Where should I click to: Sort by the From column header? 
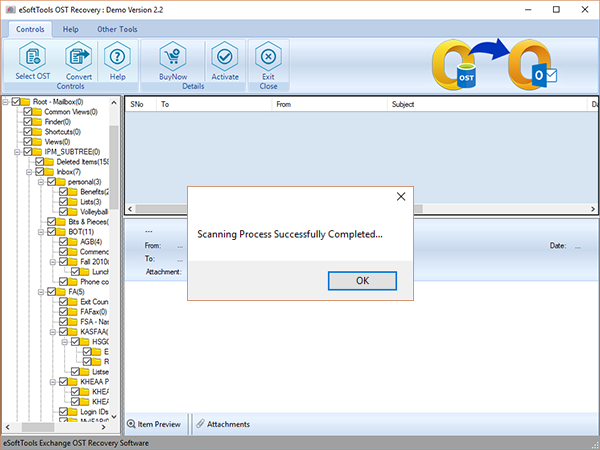329,104
